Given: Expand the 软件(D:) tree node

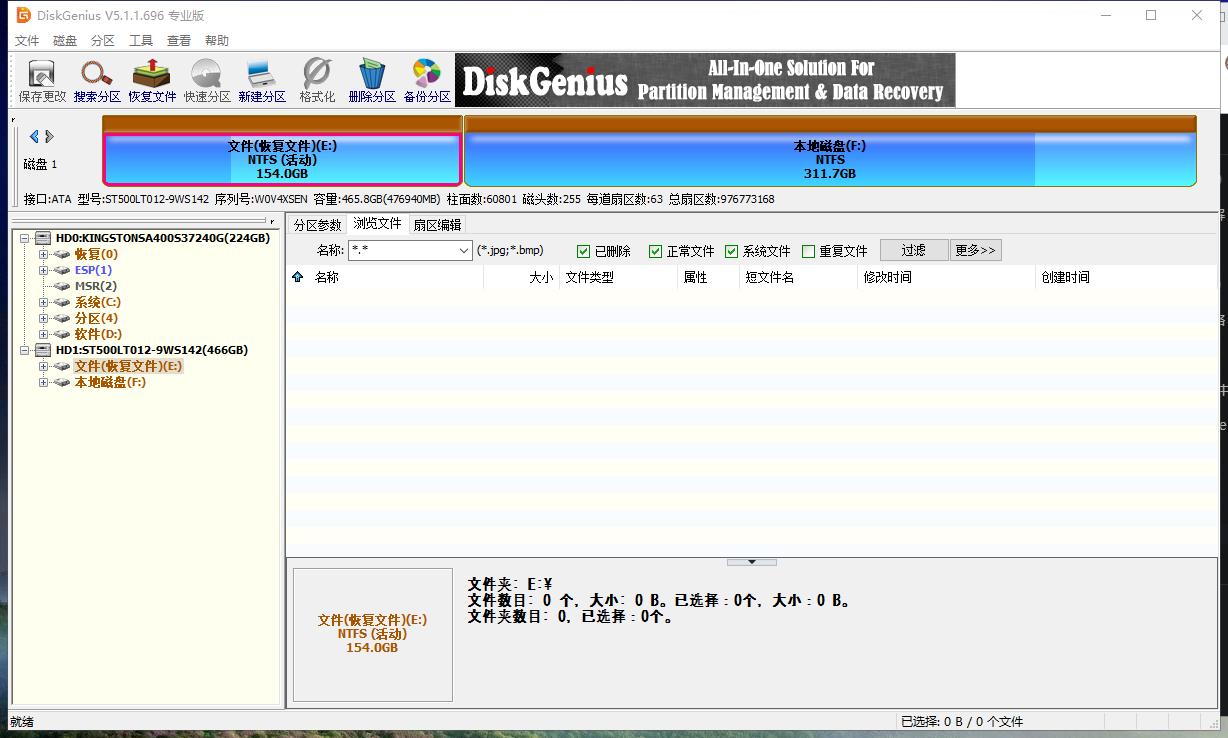Looking at the screenshot, I should click(x=44, y=334).
